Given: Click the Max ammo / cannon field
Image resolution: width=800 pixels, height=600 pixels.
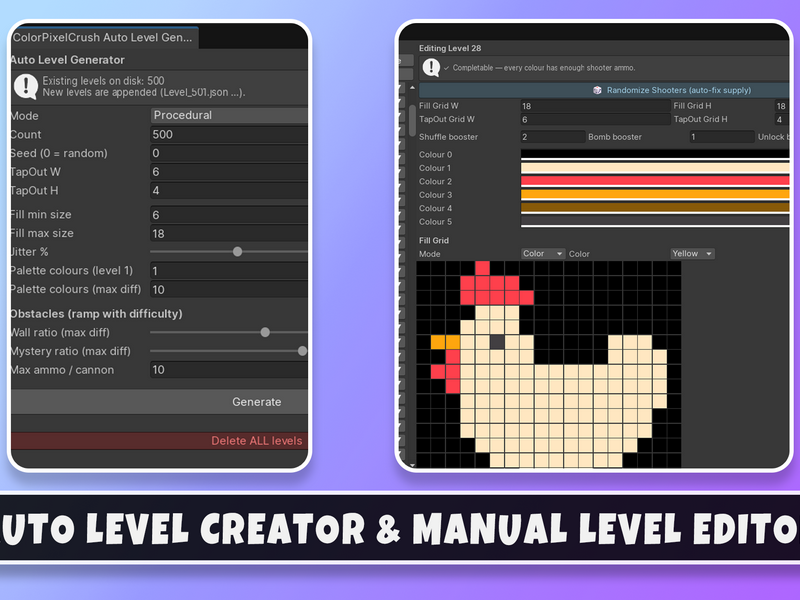Looking at the screenshot, I should tap(229, 370).
